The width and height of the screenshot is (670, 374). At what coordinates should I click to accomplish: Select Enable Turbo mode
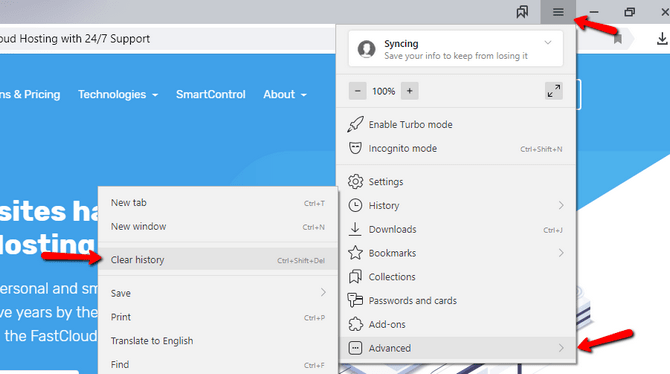click(x=456, y=124)
